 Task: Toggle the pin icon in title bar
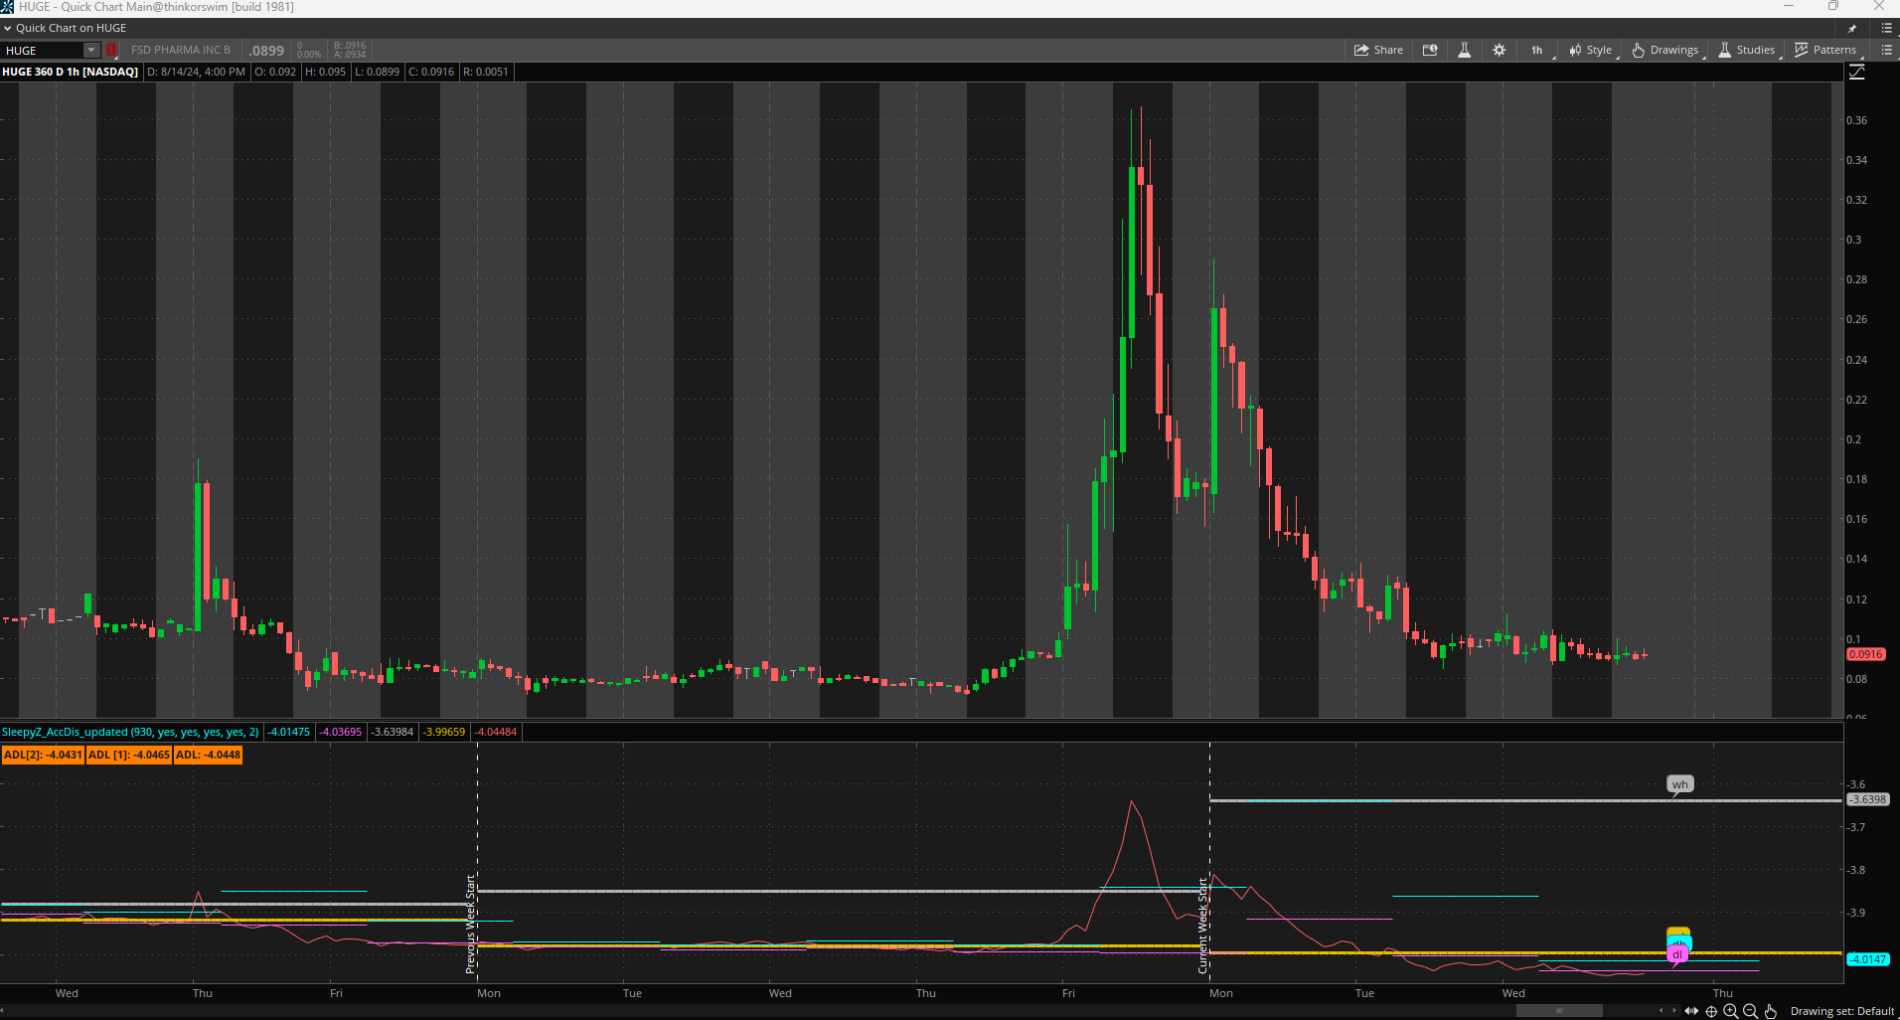tap(1852, 28)
